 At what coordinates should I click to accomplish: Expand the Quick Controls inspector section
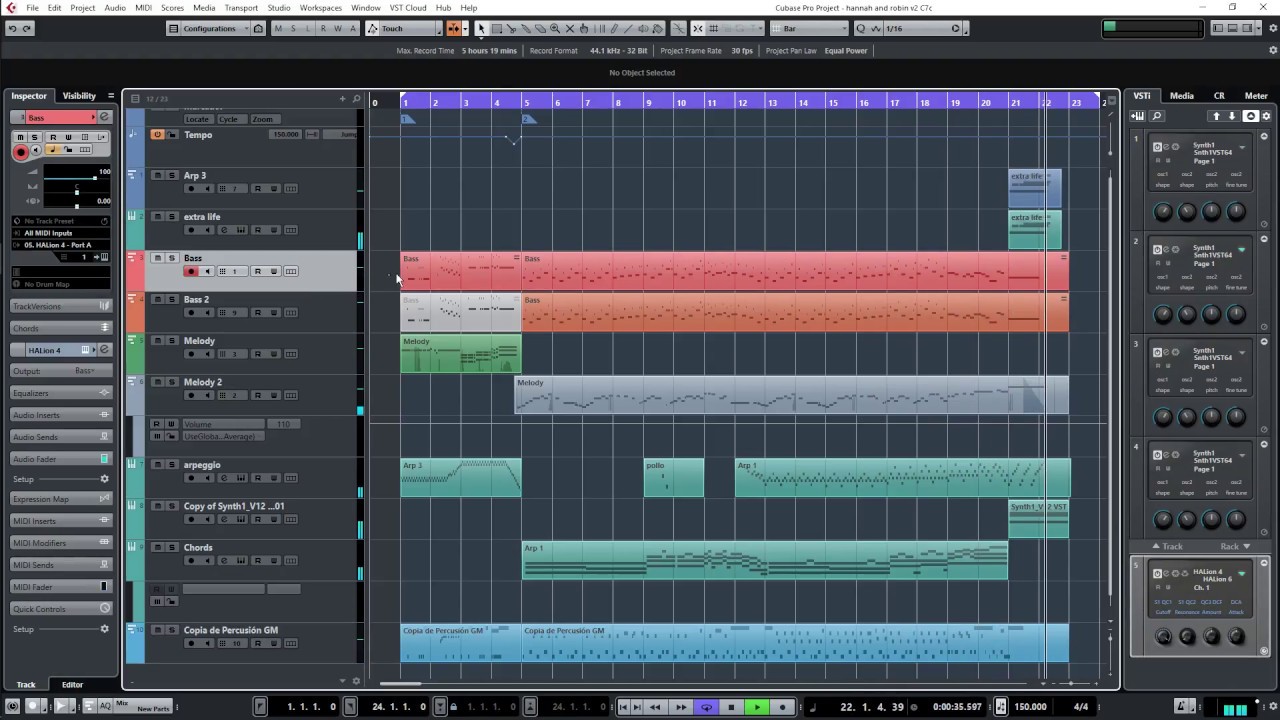(x=61, y=609)
